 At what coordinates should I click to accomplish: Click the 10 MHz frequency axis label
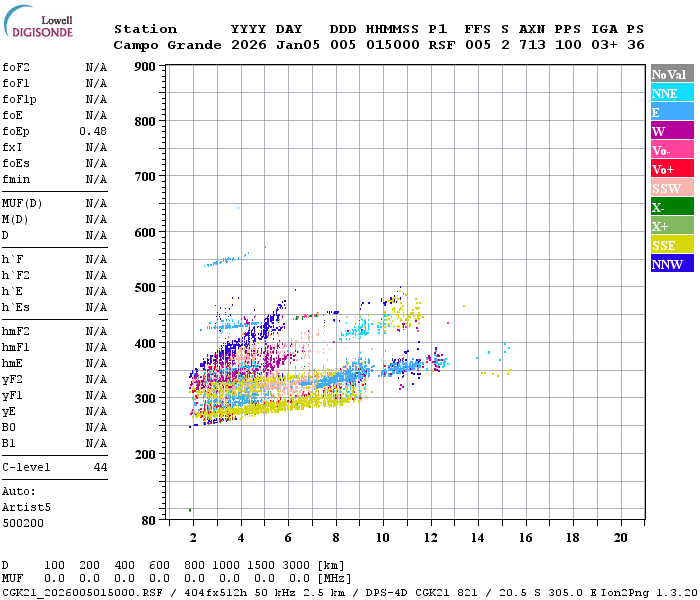click(383, 538)
